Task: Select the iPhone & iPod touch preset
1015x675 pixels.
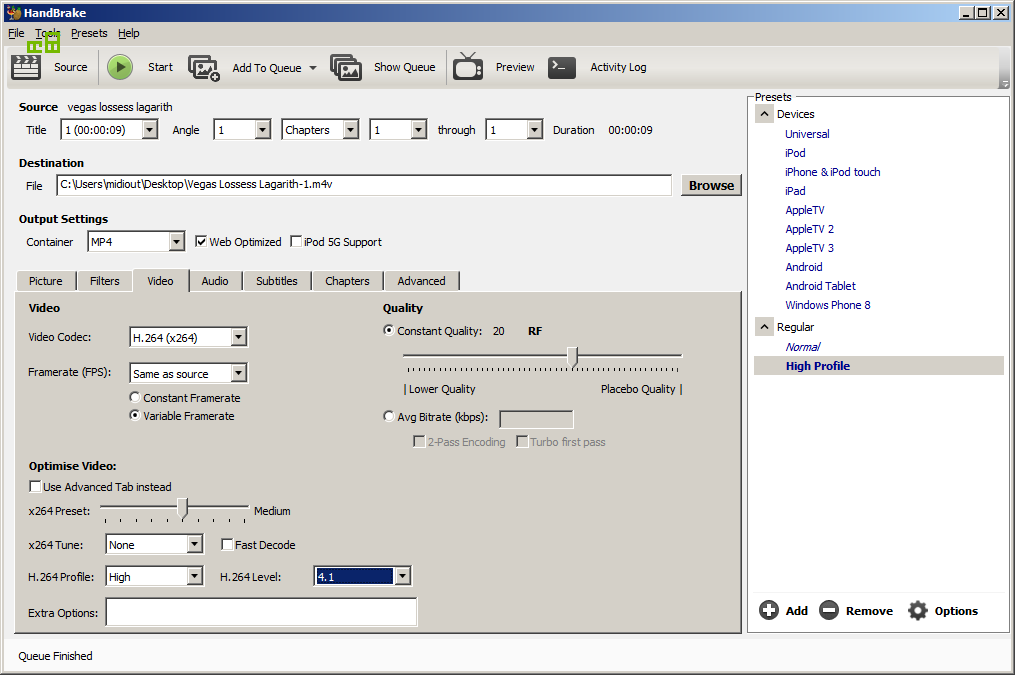Action: (832, 172)
